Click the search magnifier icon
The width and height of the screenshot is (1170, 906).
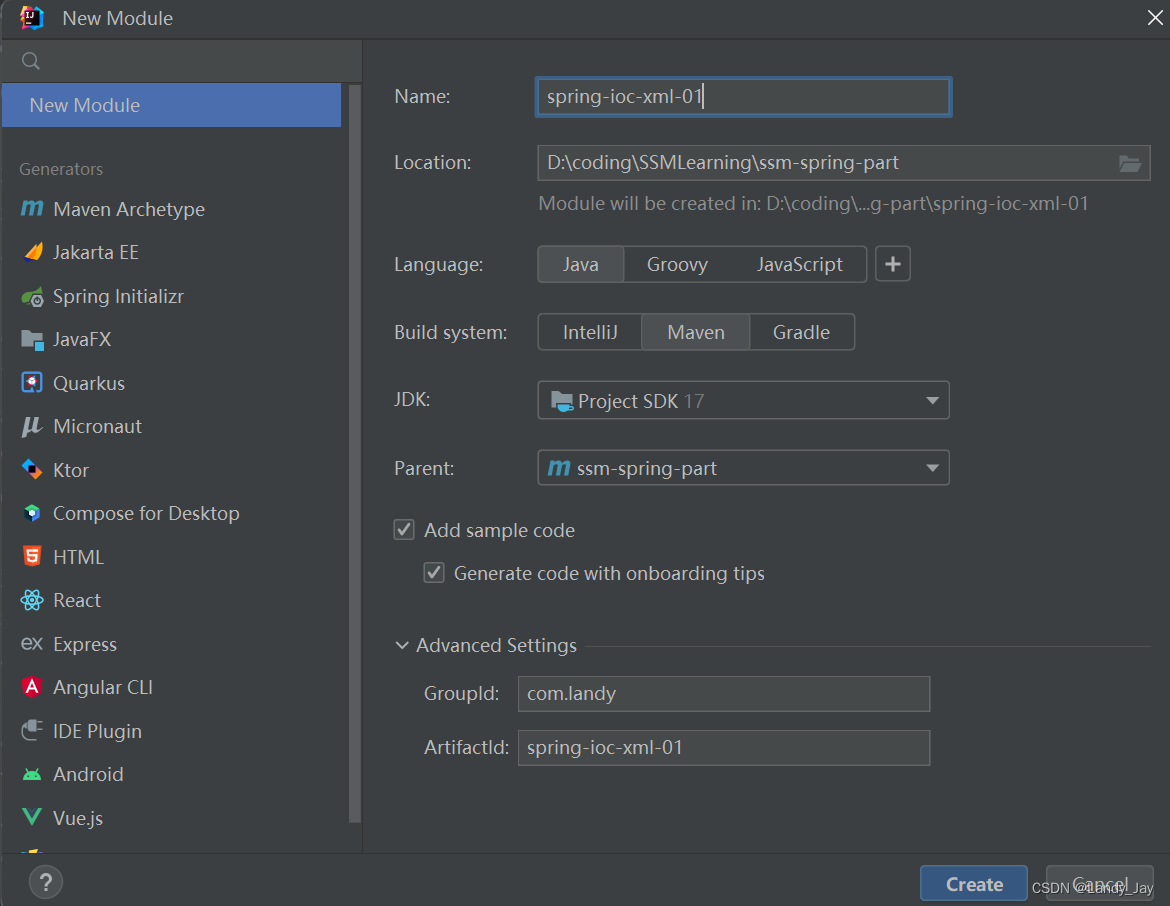[31, 60]
